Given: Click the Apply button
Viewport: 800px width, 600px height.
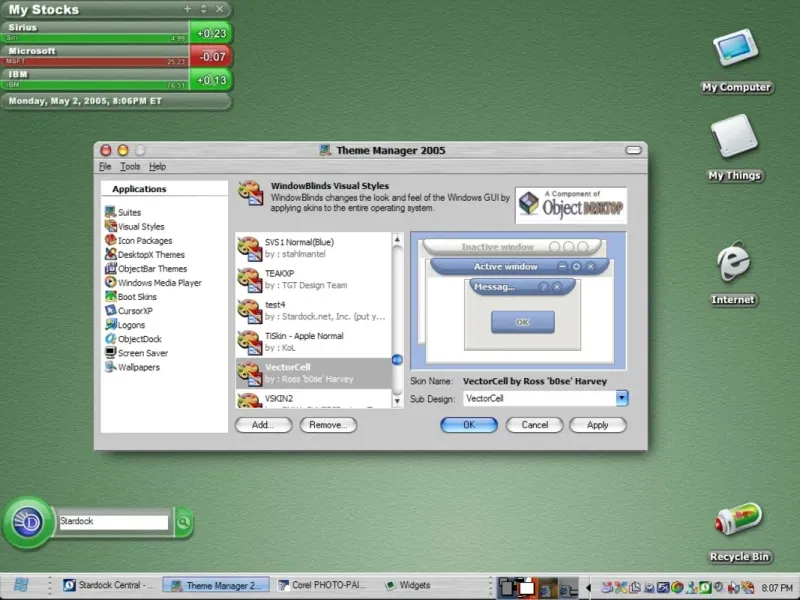Looking at the screenshot, I should [597, 424].
